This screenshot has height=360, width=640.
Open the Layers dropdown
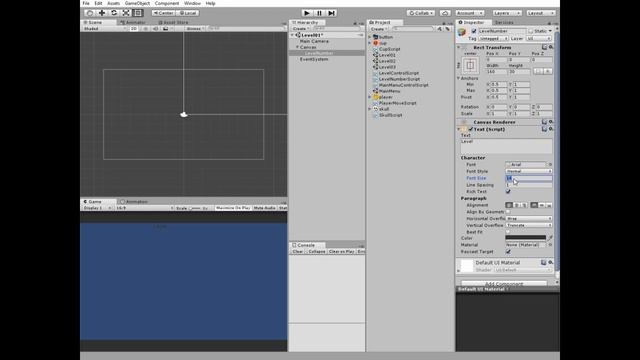(x=507, y=13)
